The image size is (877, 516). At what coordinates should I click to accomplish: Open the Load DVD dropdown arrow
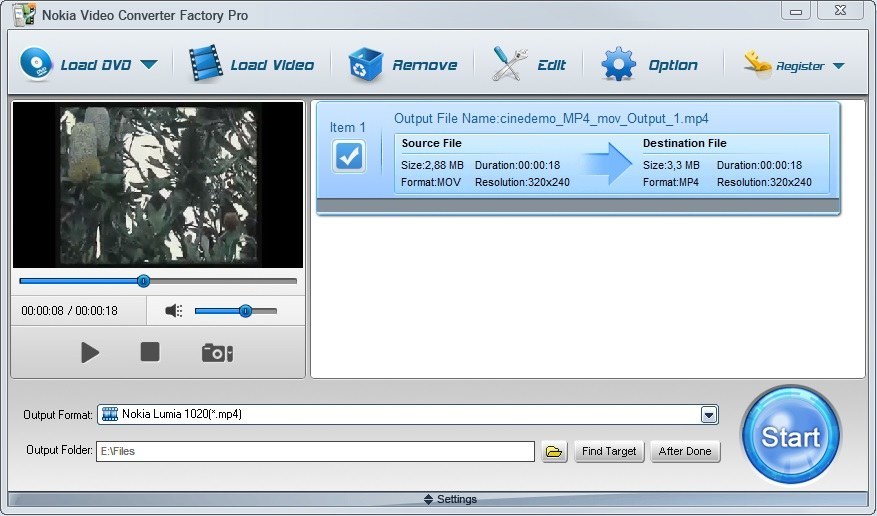(149, 65)
